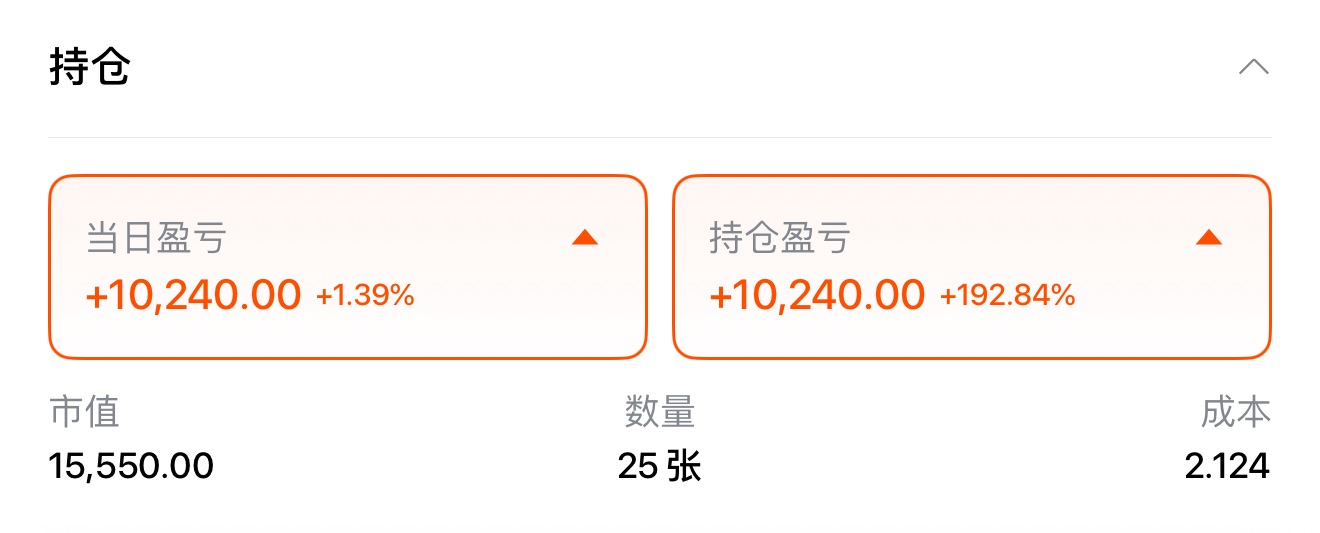The image size is (1320, 533).
Task: Click the quantity value 25 张
Action: (x=659, y=466)
